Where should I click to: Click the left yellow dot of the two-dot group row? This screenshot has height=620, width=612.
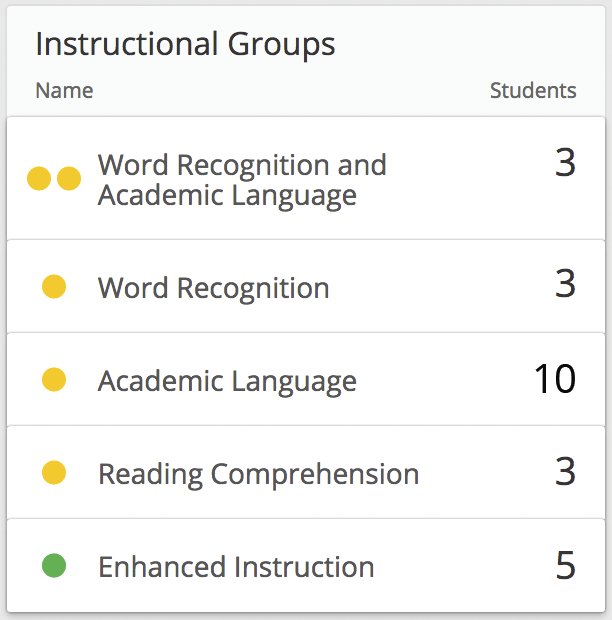[x=39, y=179]
